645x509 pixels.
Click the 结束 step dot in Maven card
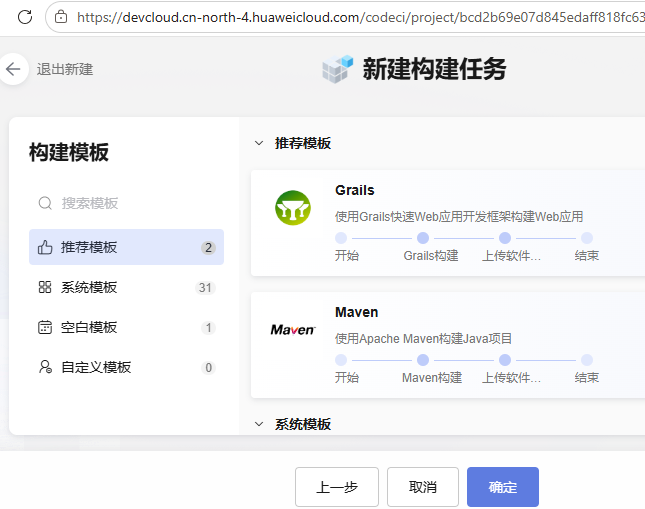tap(587, 360)
